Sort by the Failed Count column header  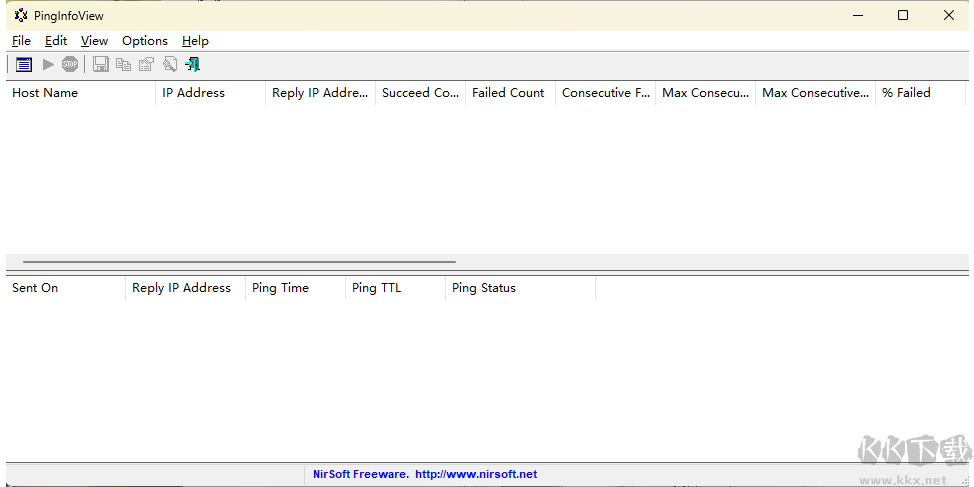(508, 93)
